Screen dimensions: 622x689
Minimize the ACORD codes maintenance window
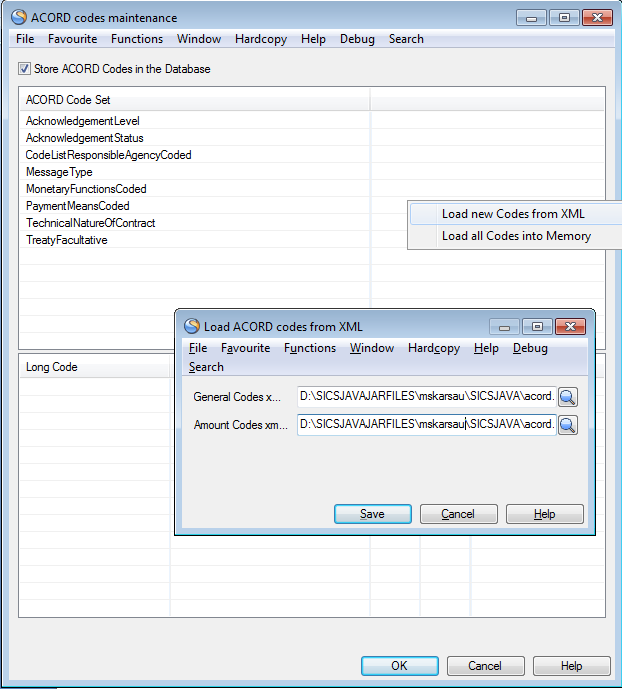(531, 18)
